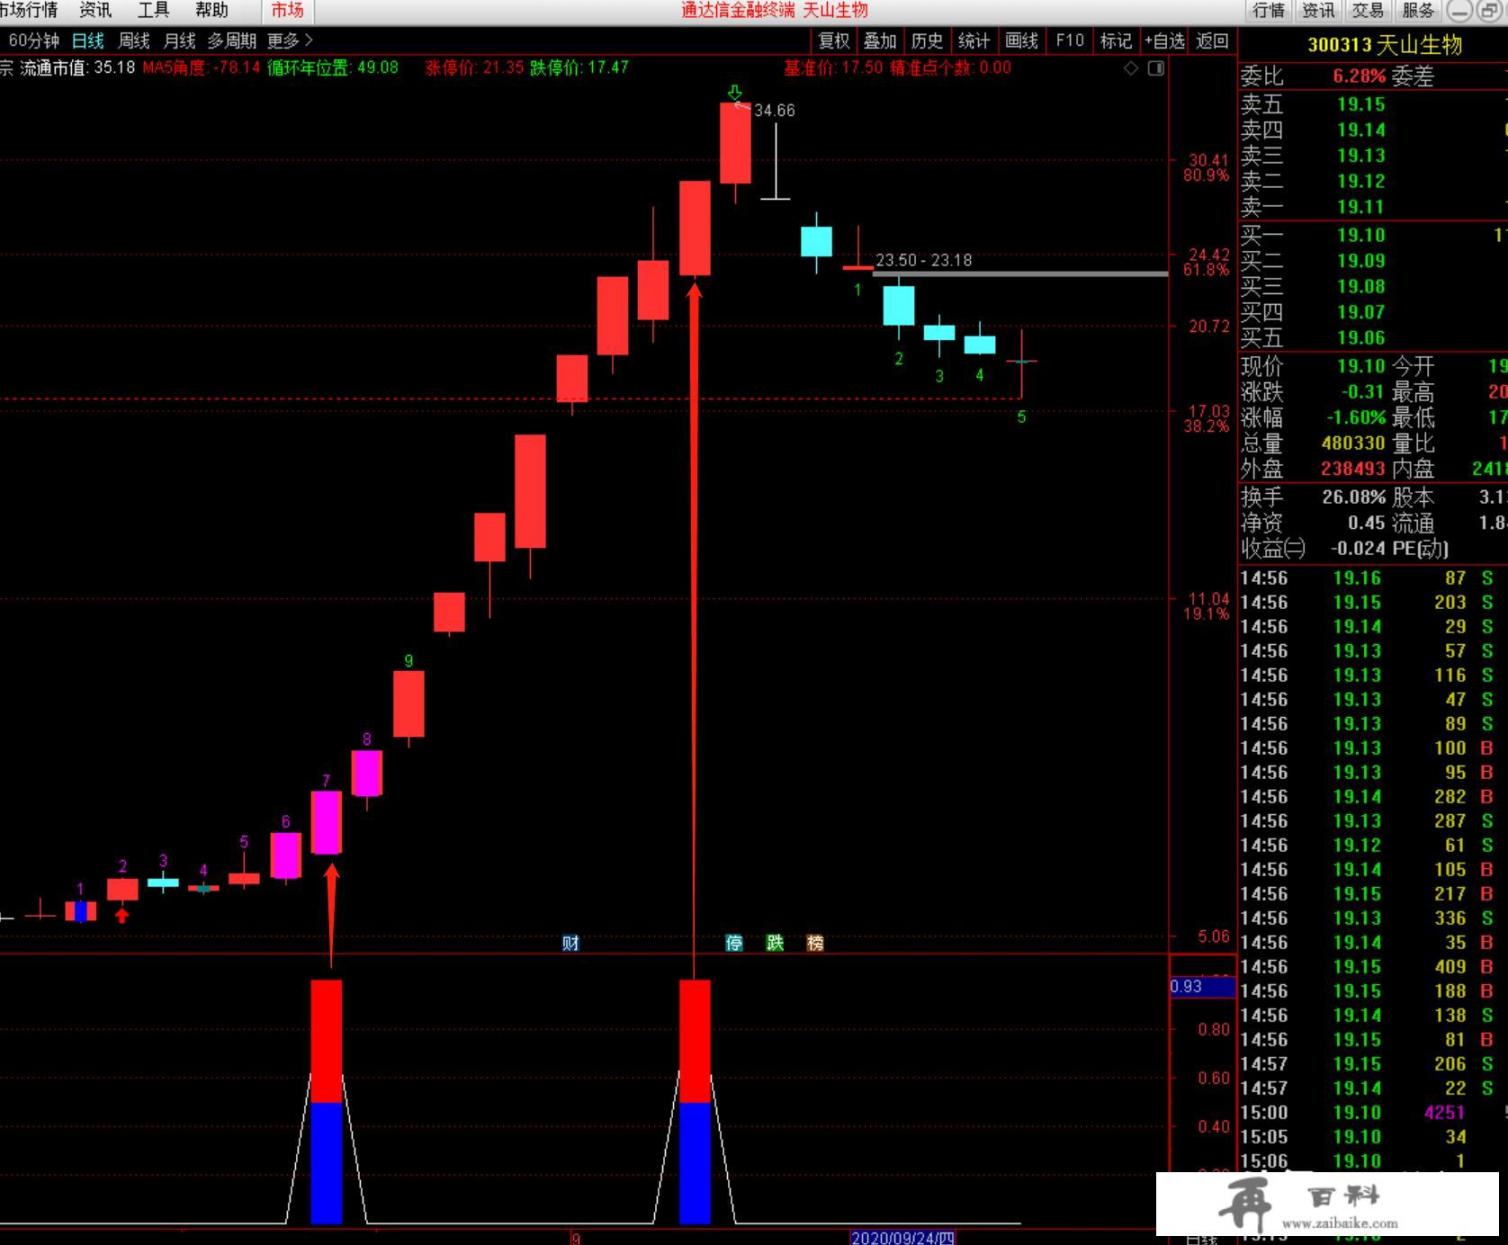The width and height of the screenshot is (1508, 1245).
Task: Click the 2020/09/24/四 date marker
Action: 902,1238
